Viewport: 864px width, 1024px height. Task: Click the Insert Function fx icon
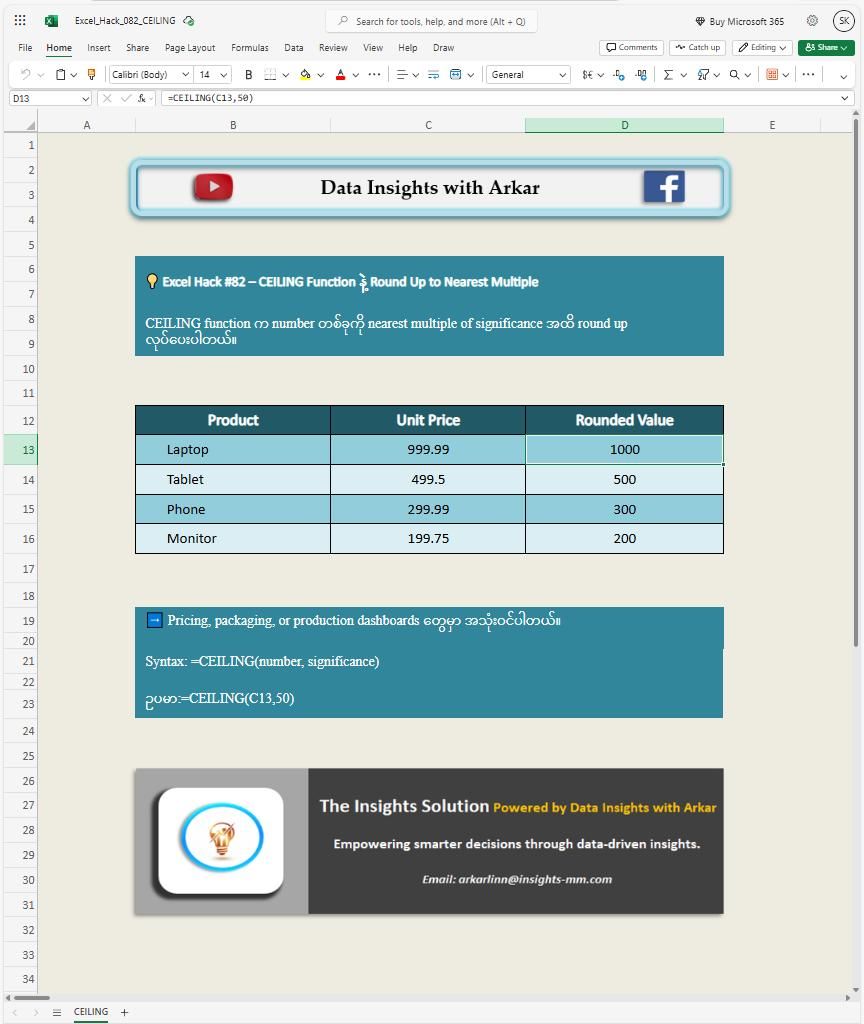(143, 98)
